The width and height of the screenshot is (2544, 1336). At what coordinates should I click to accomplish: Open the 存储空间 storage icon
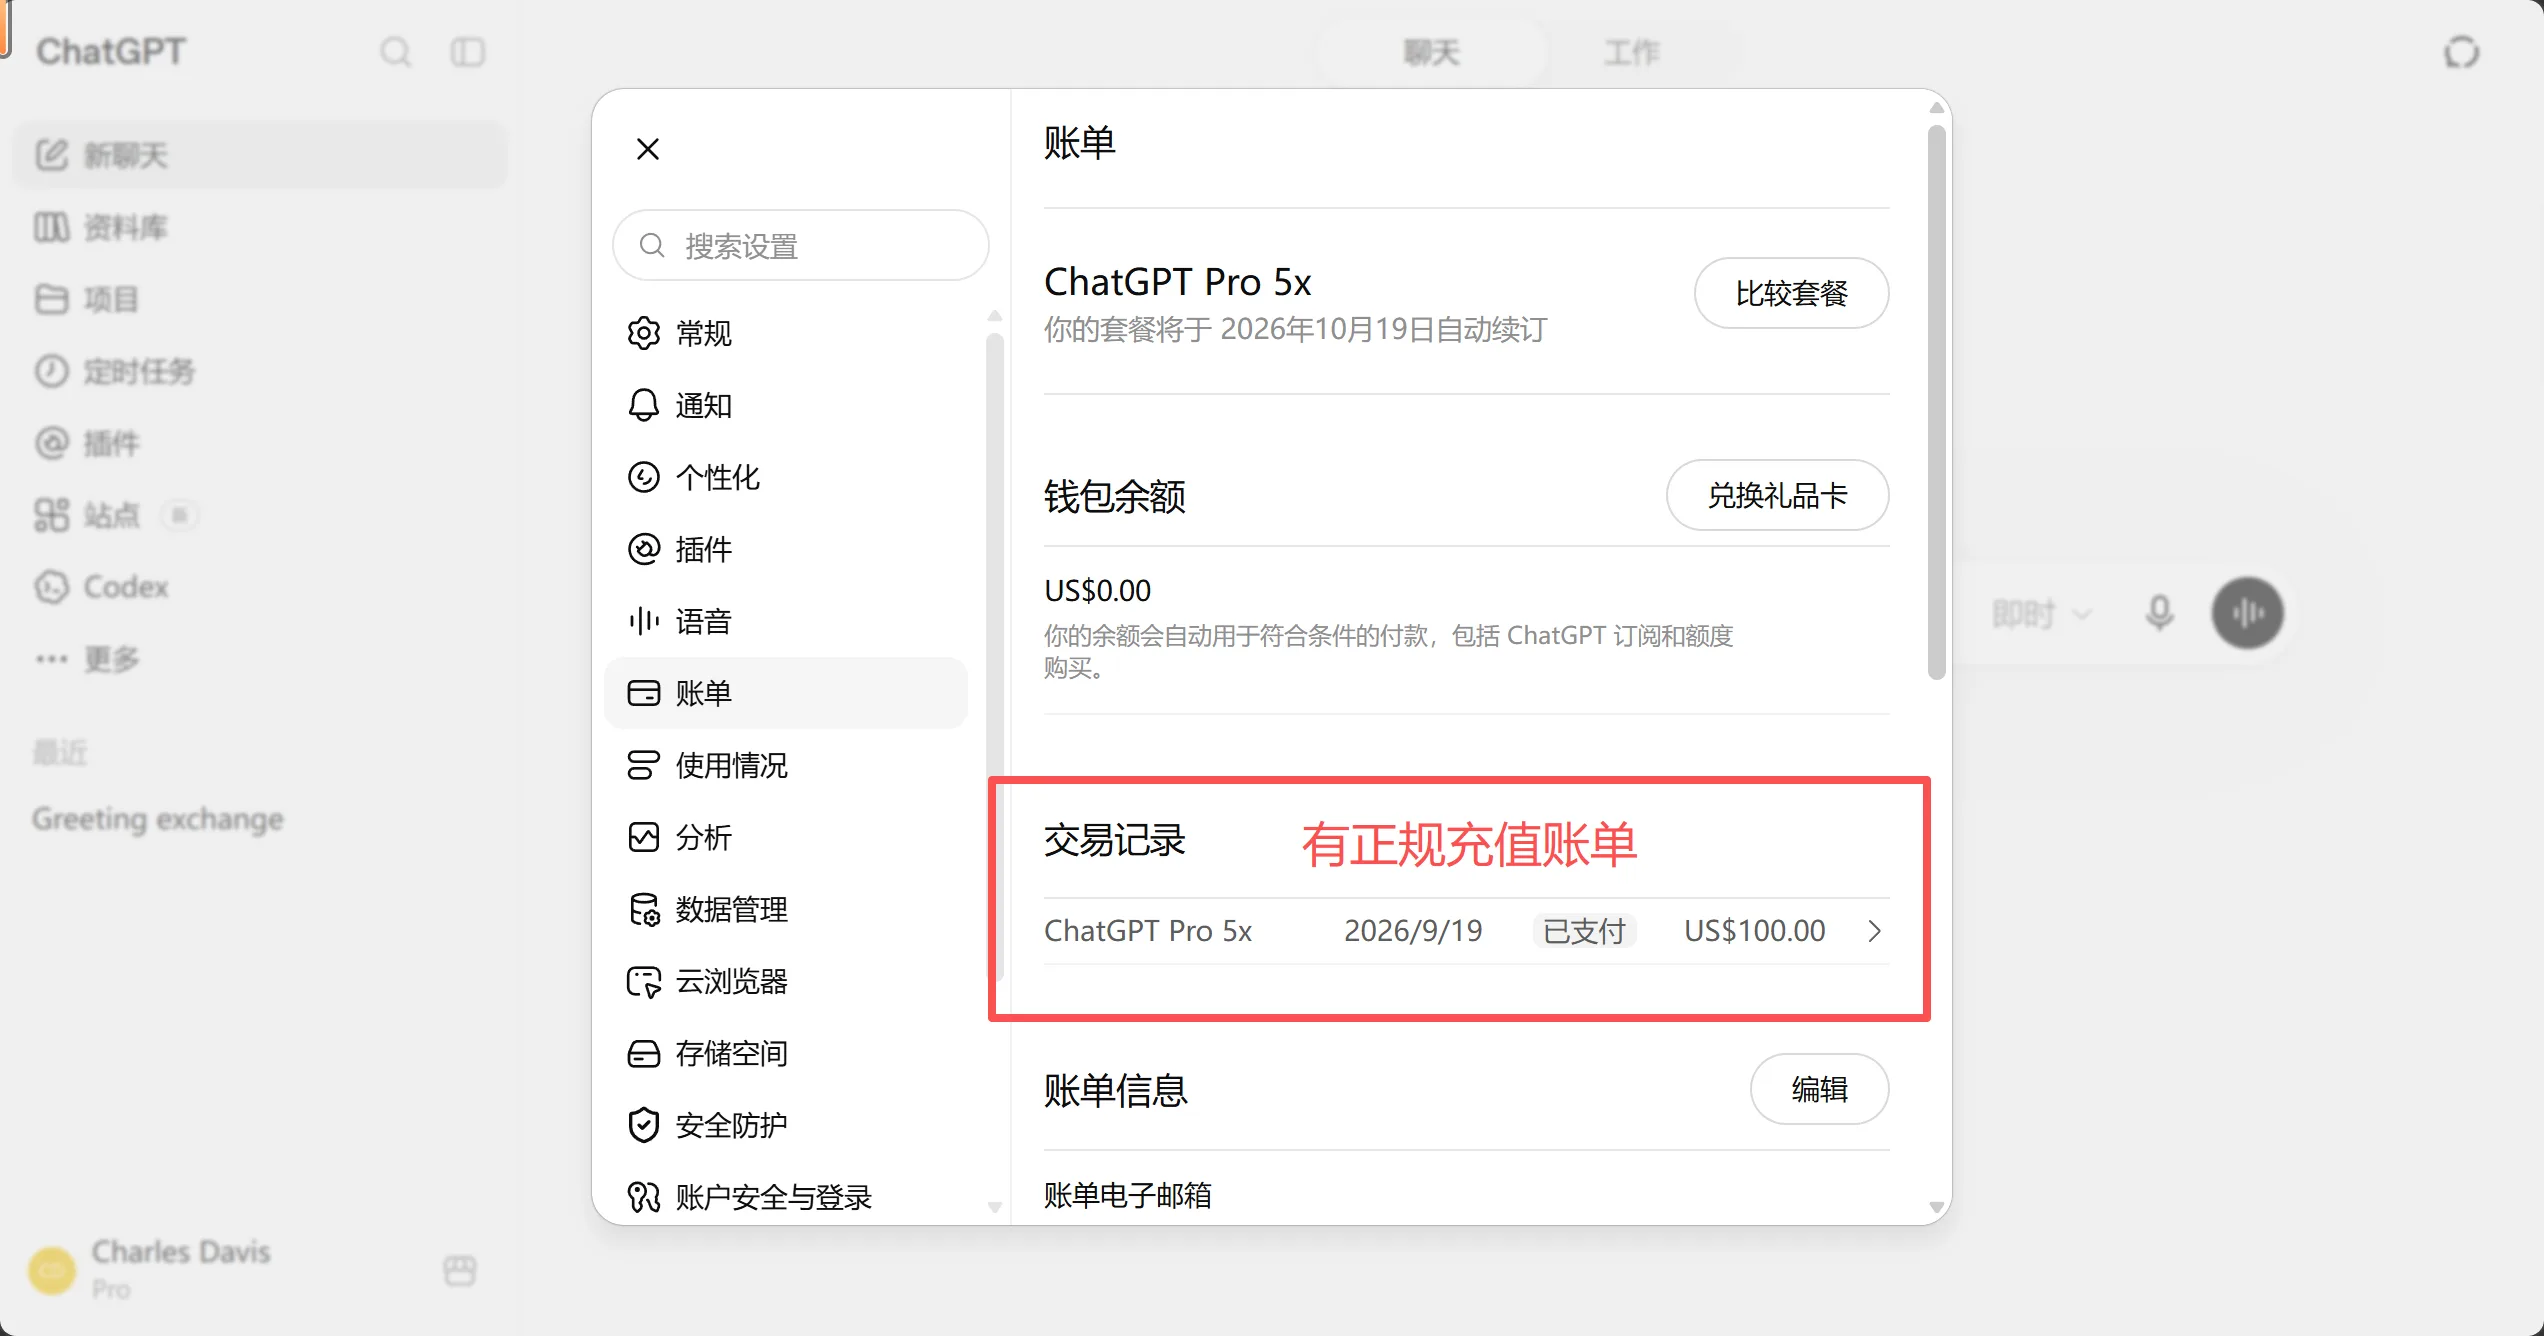point(644,1053)
